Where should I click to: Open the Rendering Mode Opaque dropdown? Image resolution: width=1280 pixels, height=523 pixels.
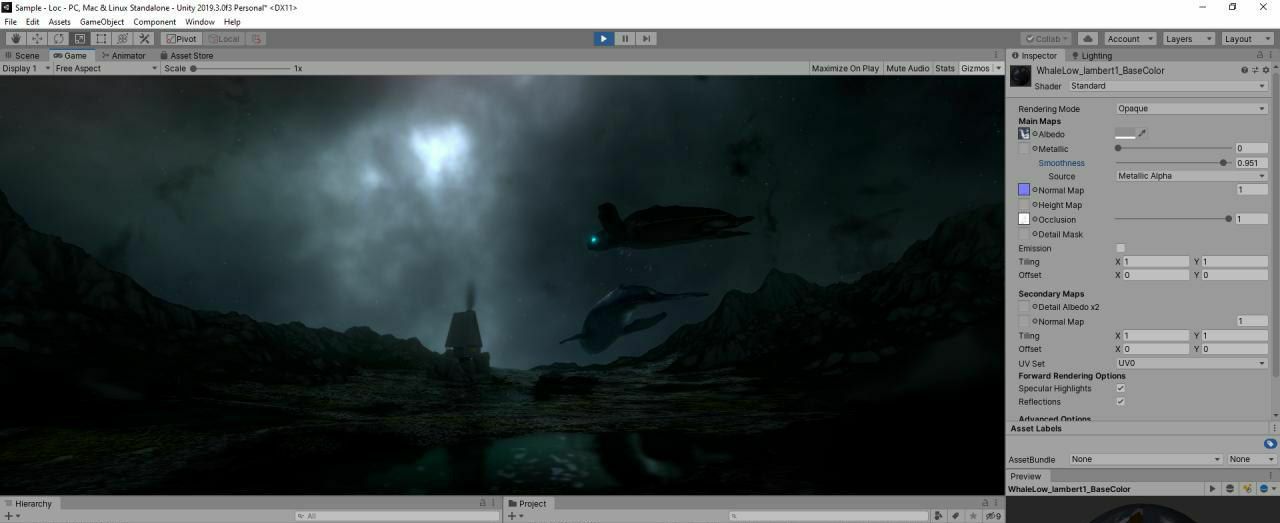click(x=1191, y=108)
